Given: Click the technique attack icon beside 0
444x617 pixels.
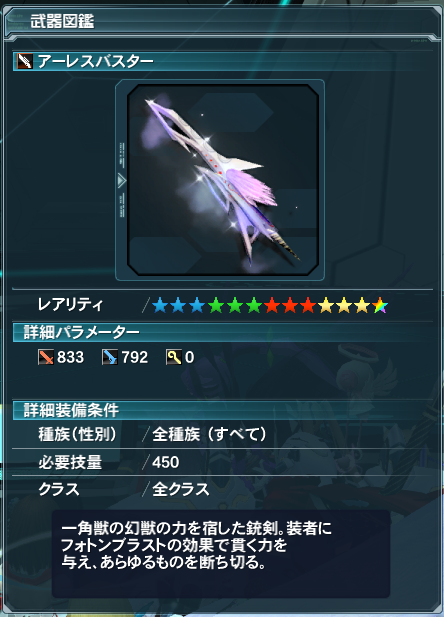Looking at the screenshot, I should tap(174, 357).
